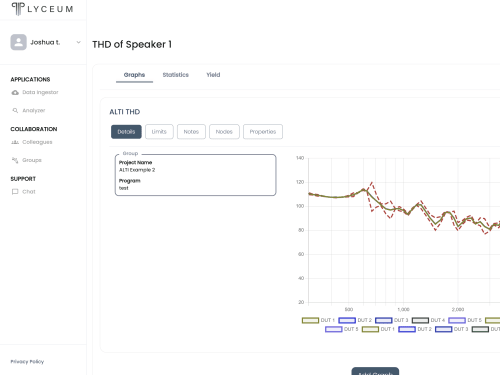Open the Properties section

(263, 132)
